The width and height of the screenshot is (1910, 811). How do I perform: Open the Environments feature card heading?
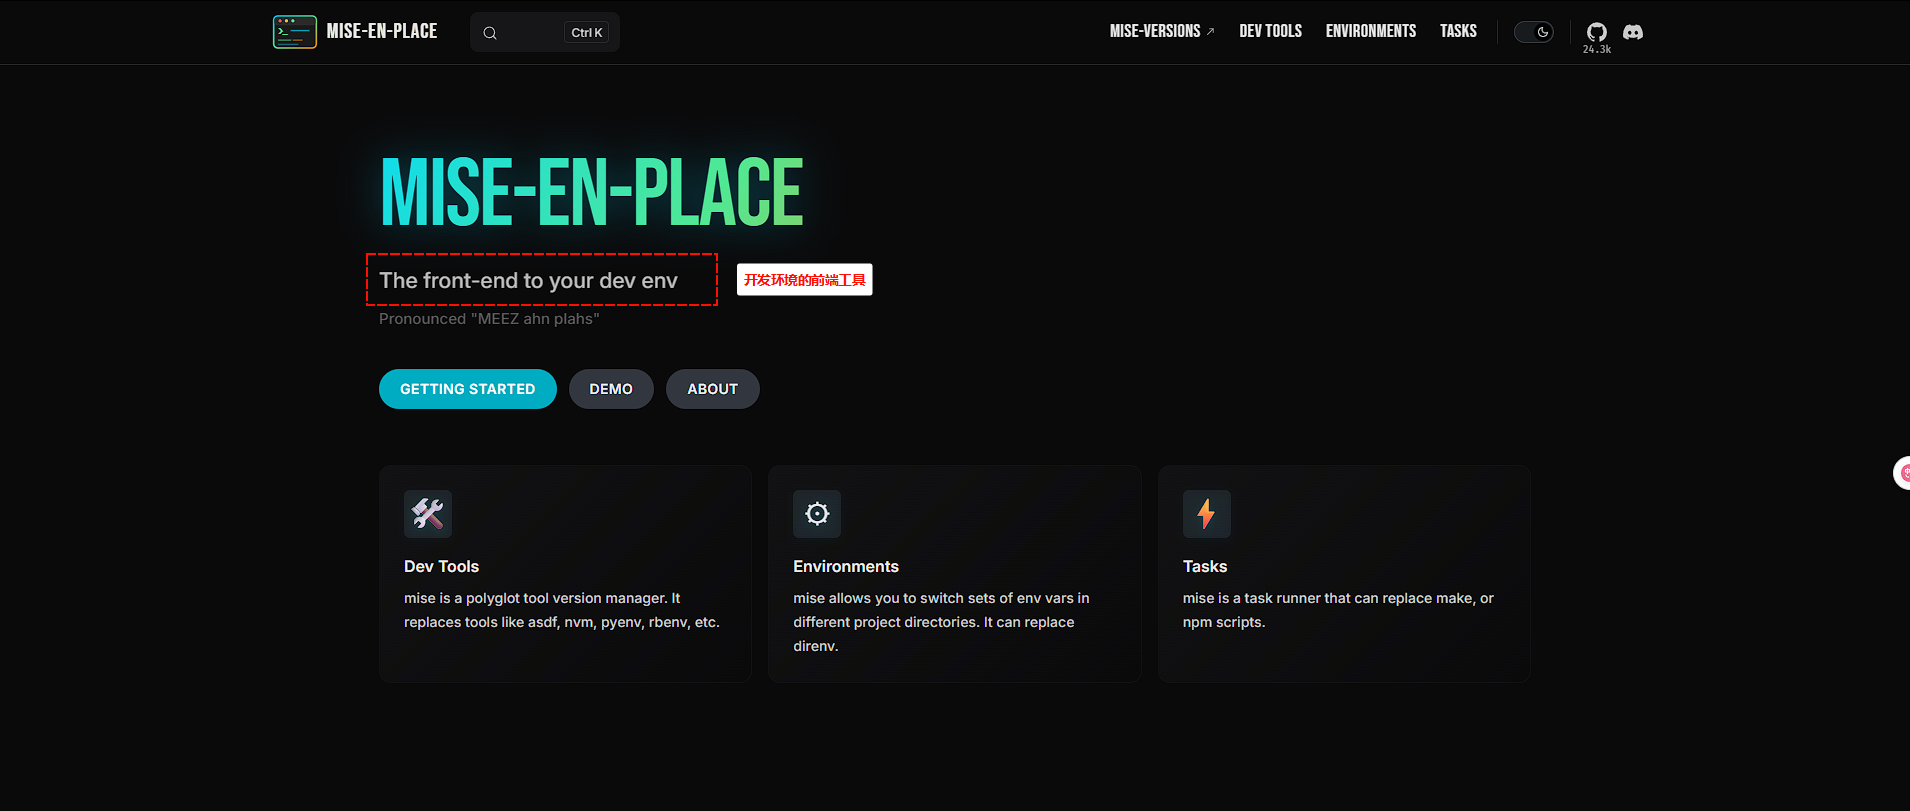click(x=845, y=566)
